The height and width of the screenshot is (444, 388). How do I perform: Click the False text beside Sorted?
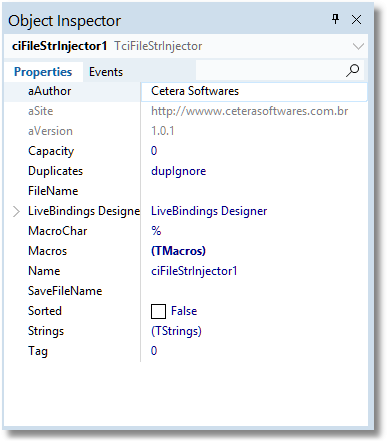(184, 311)
